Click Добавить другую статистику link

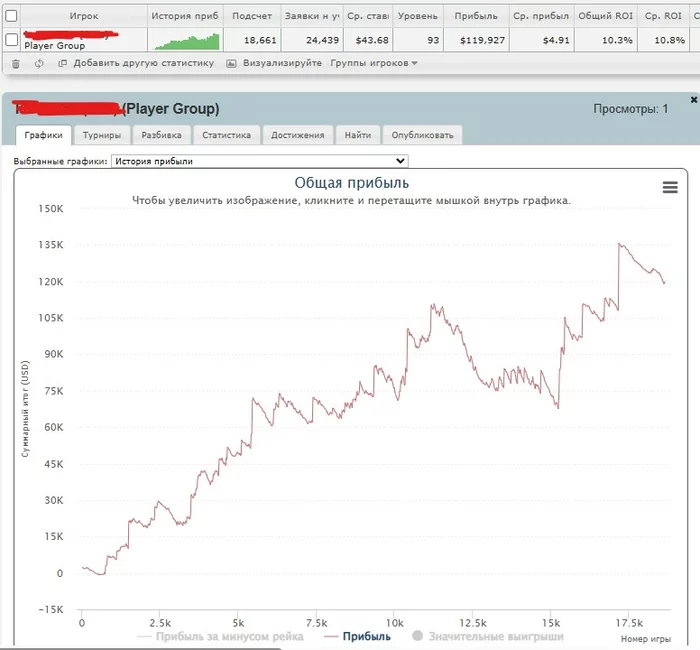pos(144,63)
